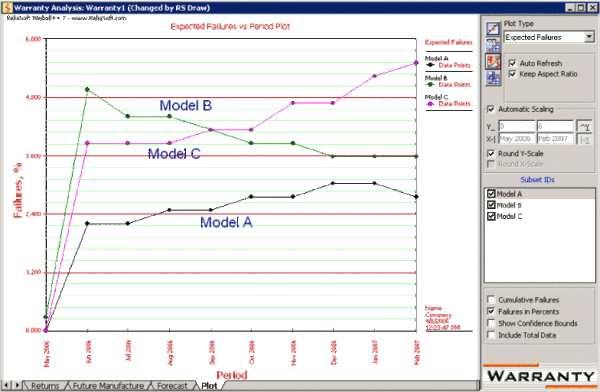Switch to the Returns tab
The width and height of the screenshot is (600, 392).
click(x=45, y=385)
